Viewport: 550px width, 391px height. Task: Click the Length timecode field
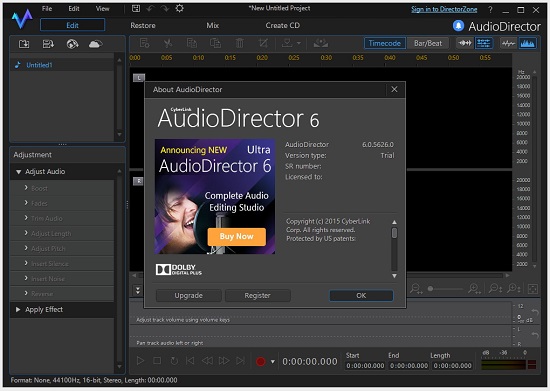click(452, 366)
